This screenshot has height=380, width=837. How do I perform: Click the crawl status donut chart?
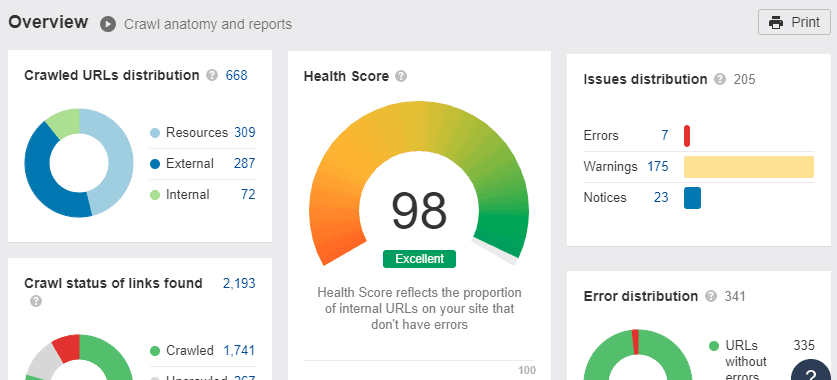tap(79, 357)
